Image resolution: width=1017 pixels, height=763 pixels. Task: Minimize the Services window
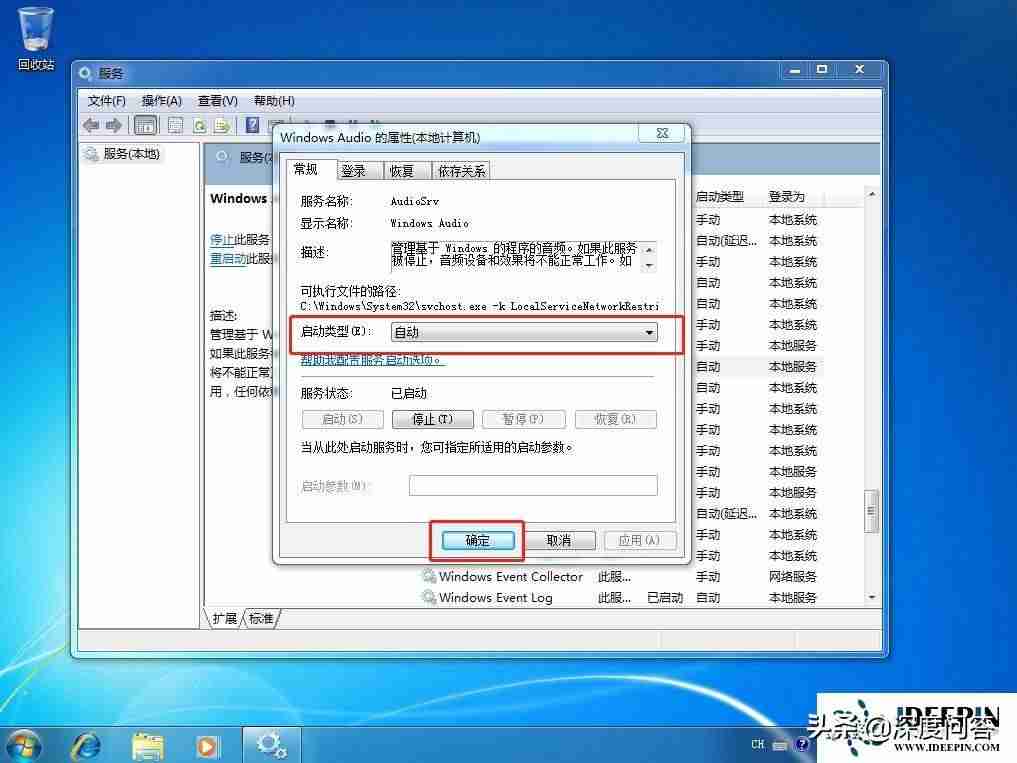(795, 69)
